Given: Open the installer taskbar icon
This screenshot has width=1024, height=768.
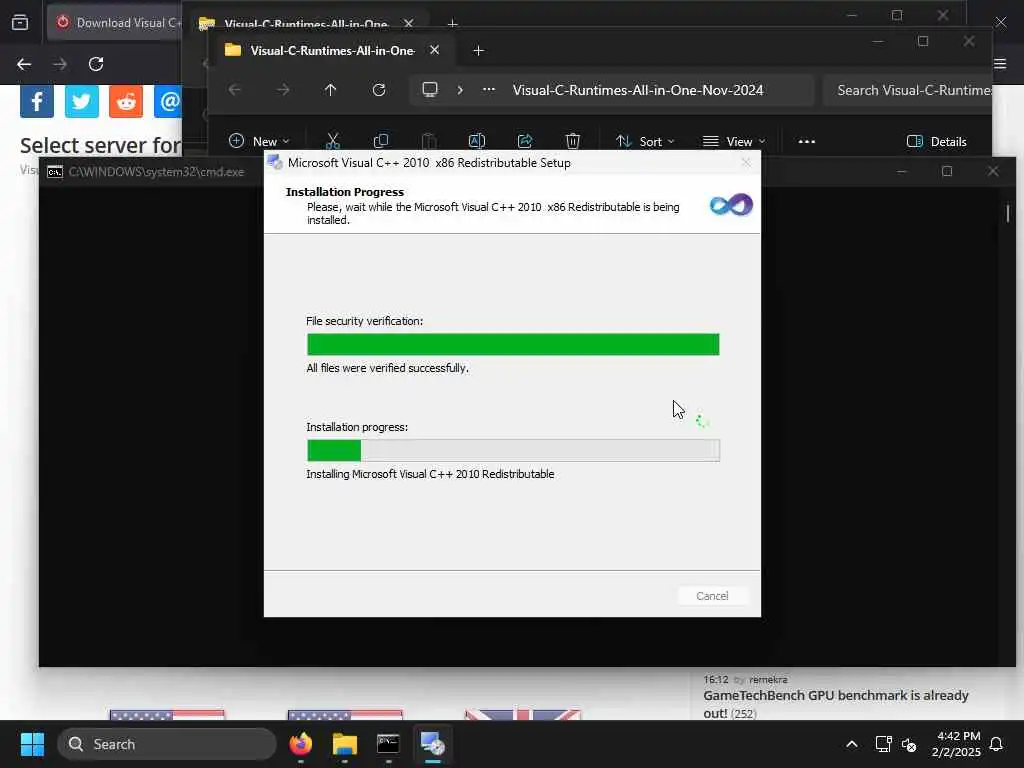Looking at the screenshot, I should click(x=432, y=744).
